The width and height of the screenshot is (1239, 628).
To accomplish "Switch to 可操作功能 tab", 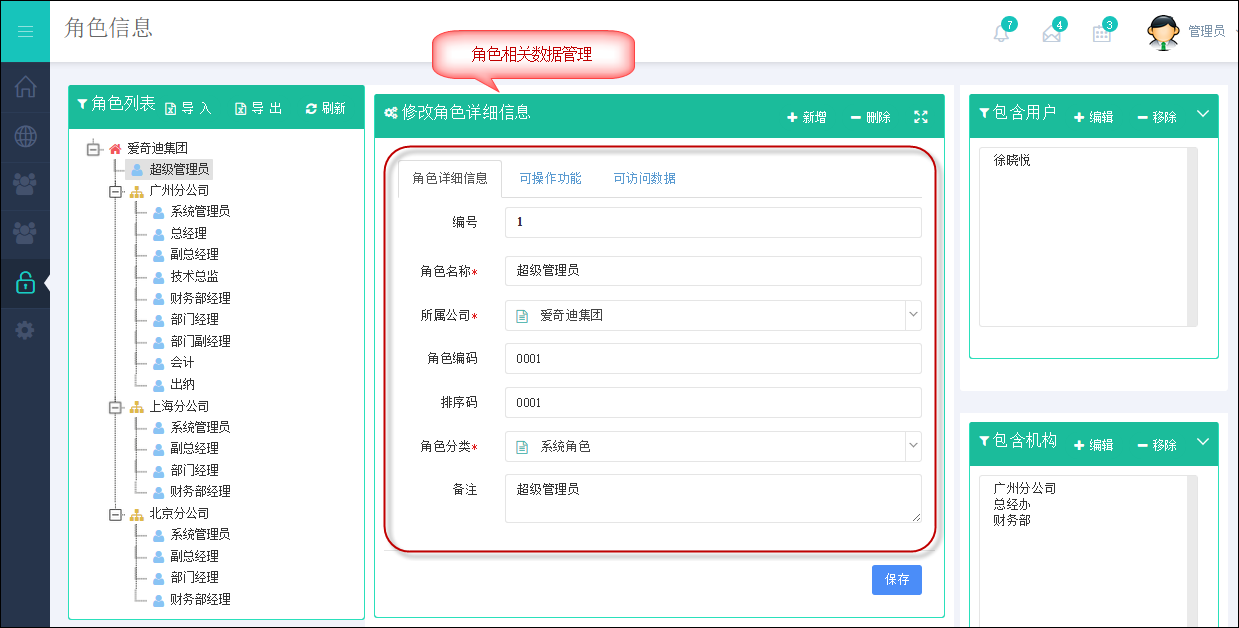I will tap(550, 179).
